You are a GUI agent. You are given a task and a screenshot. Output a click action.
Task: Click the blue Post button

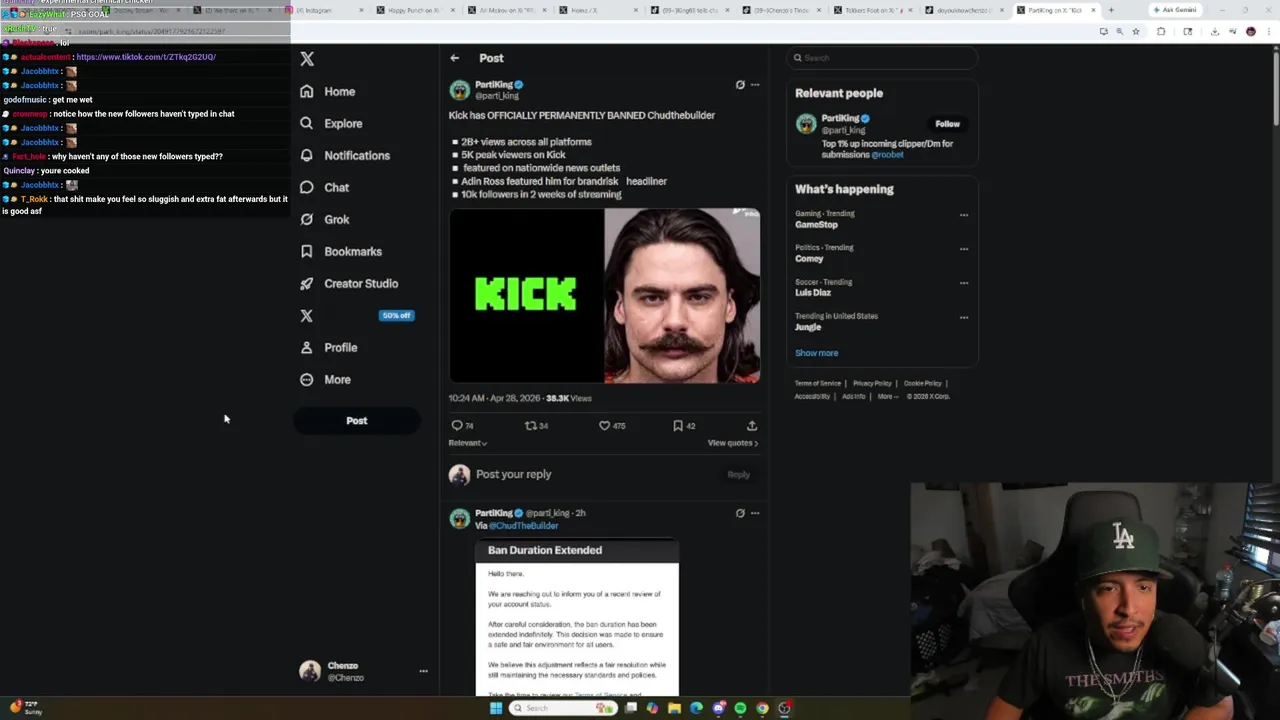357,421
